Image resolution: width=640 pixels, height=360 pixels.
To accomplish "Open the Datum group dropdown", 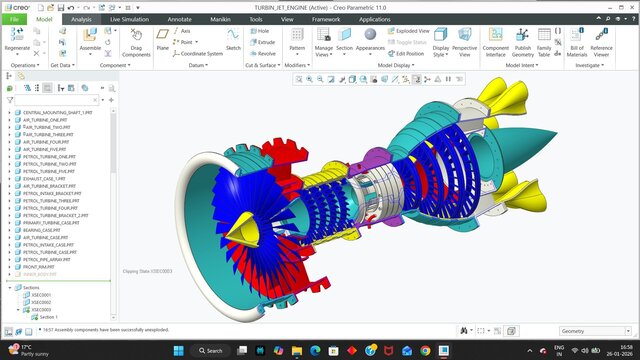I will (x=198, y=65).
